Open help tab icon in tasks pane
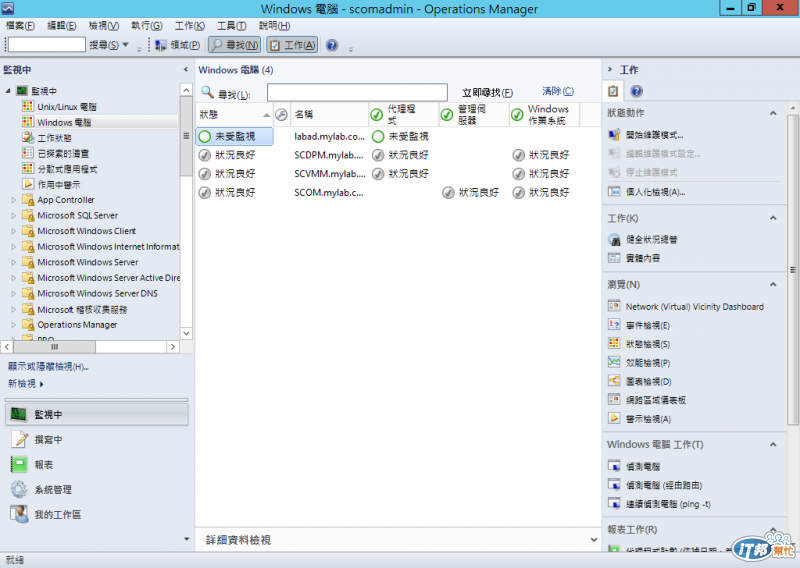This screenshot has height=568, width=800. (x=636, y=91)
